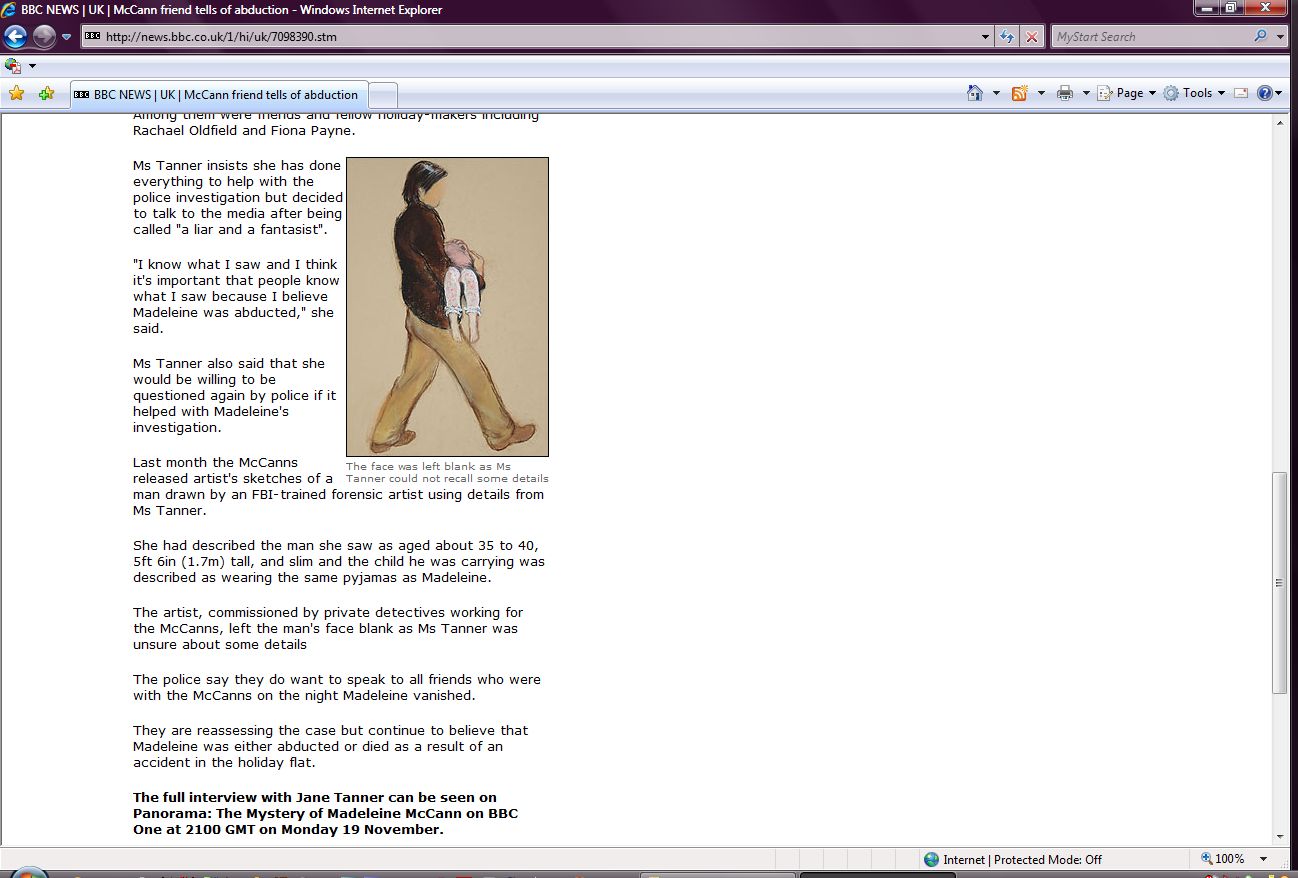Select the BBC NEWS McCann article tab
Image resolution: width=1298 pixels, height=878 pixels.
coord(218,95)
